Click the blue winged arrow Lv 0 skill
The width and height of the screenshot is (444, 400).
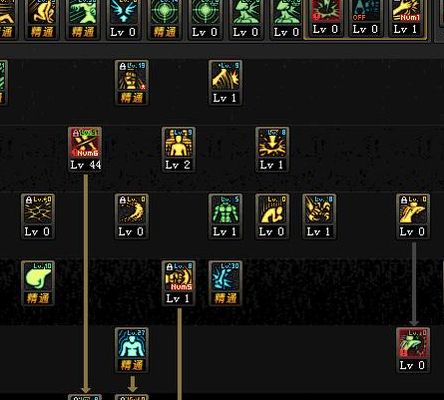[123, 20]
